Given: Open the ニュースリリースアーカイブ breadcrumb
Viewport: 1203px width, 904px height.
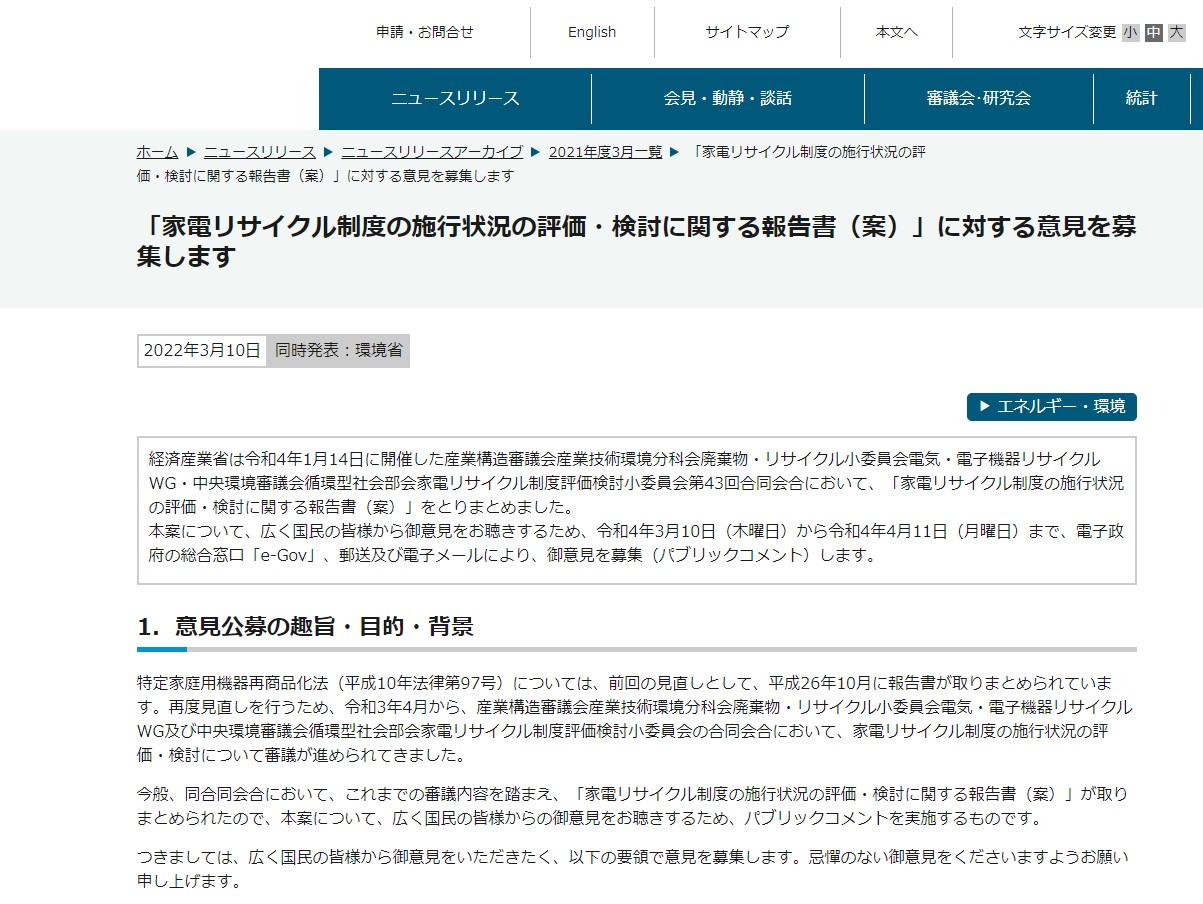Looking at the screenshot, I should coord(432,152).
